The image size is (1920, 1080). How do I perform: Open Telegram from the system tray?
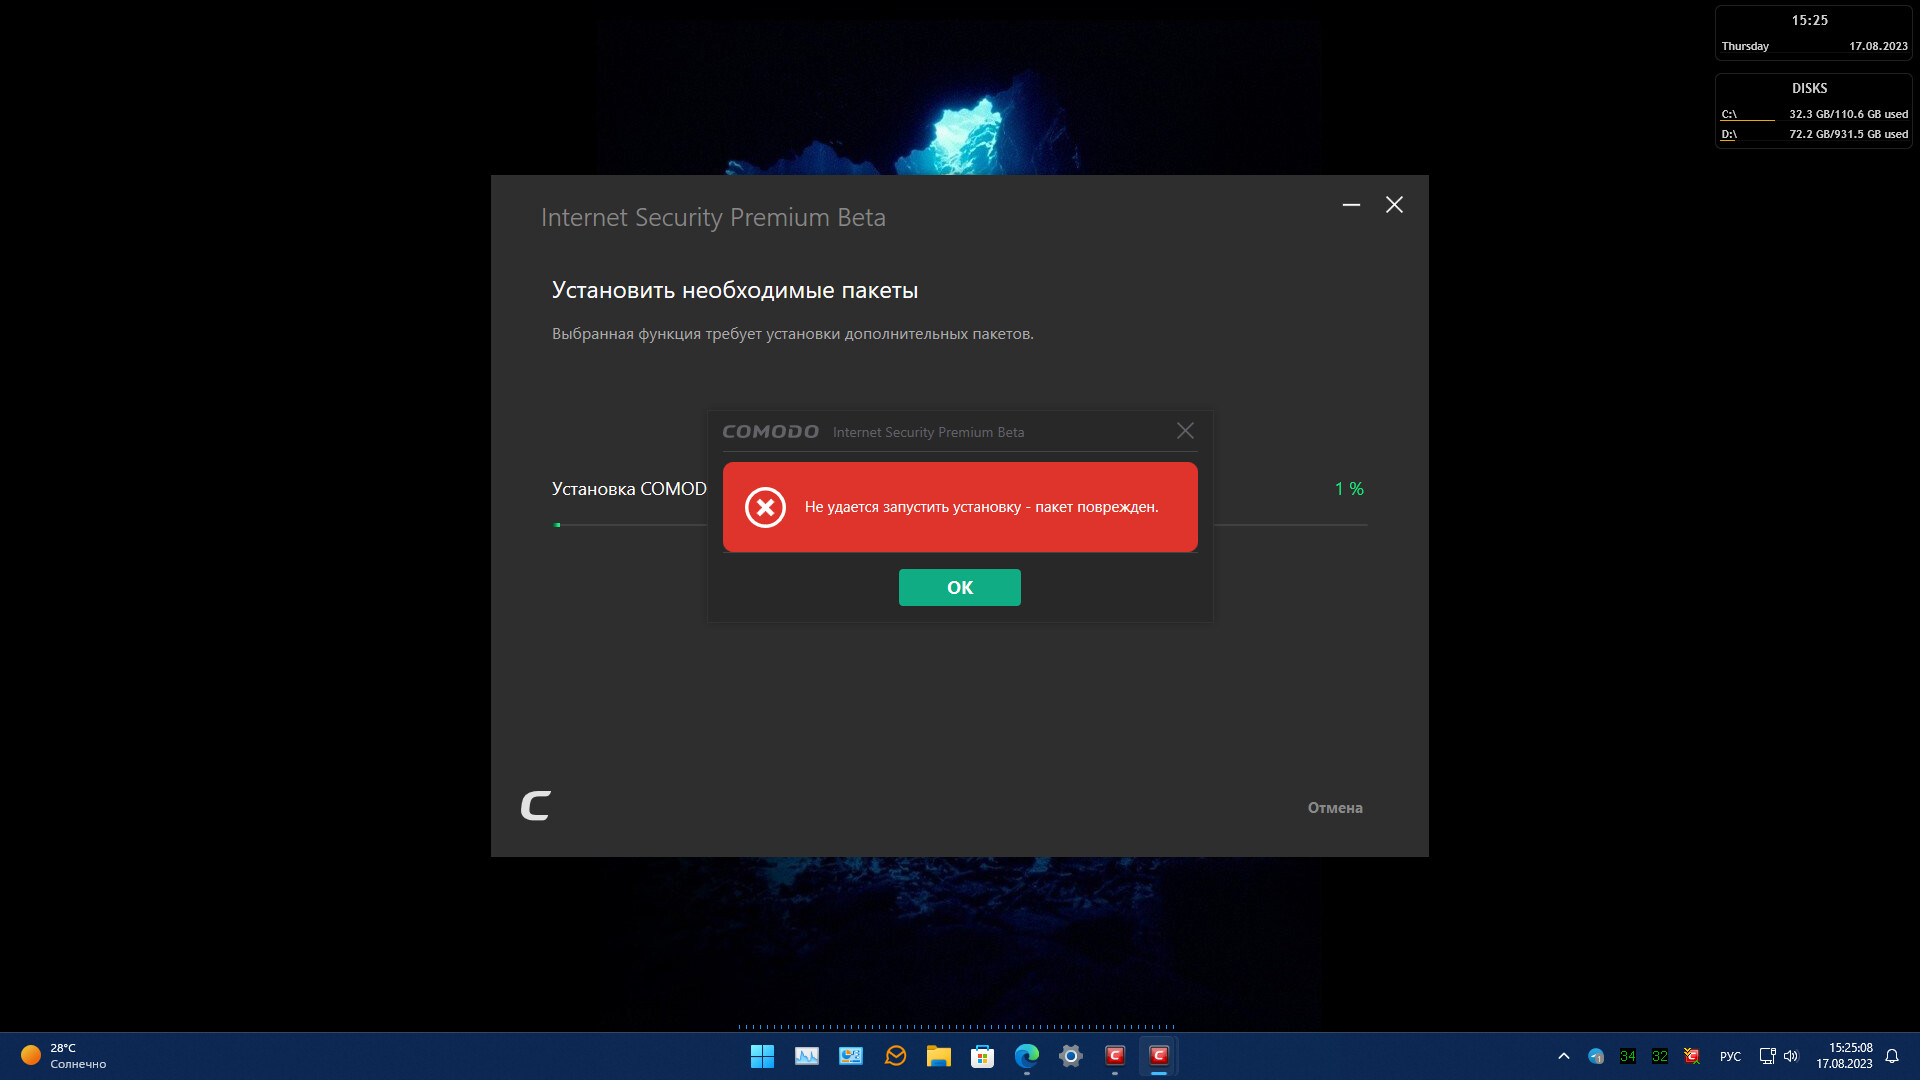coord(1595,1056)
